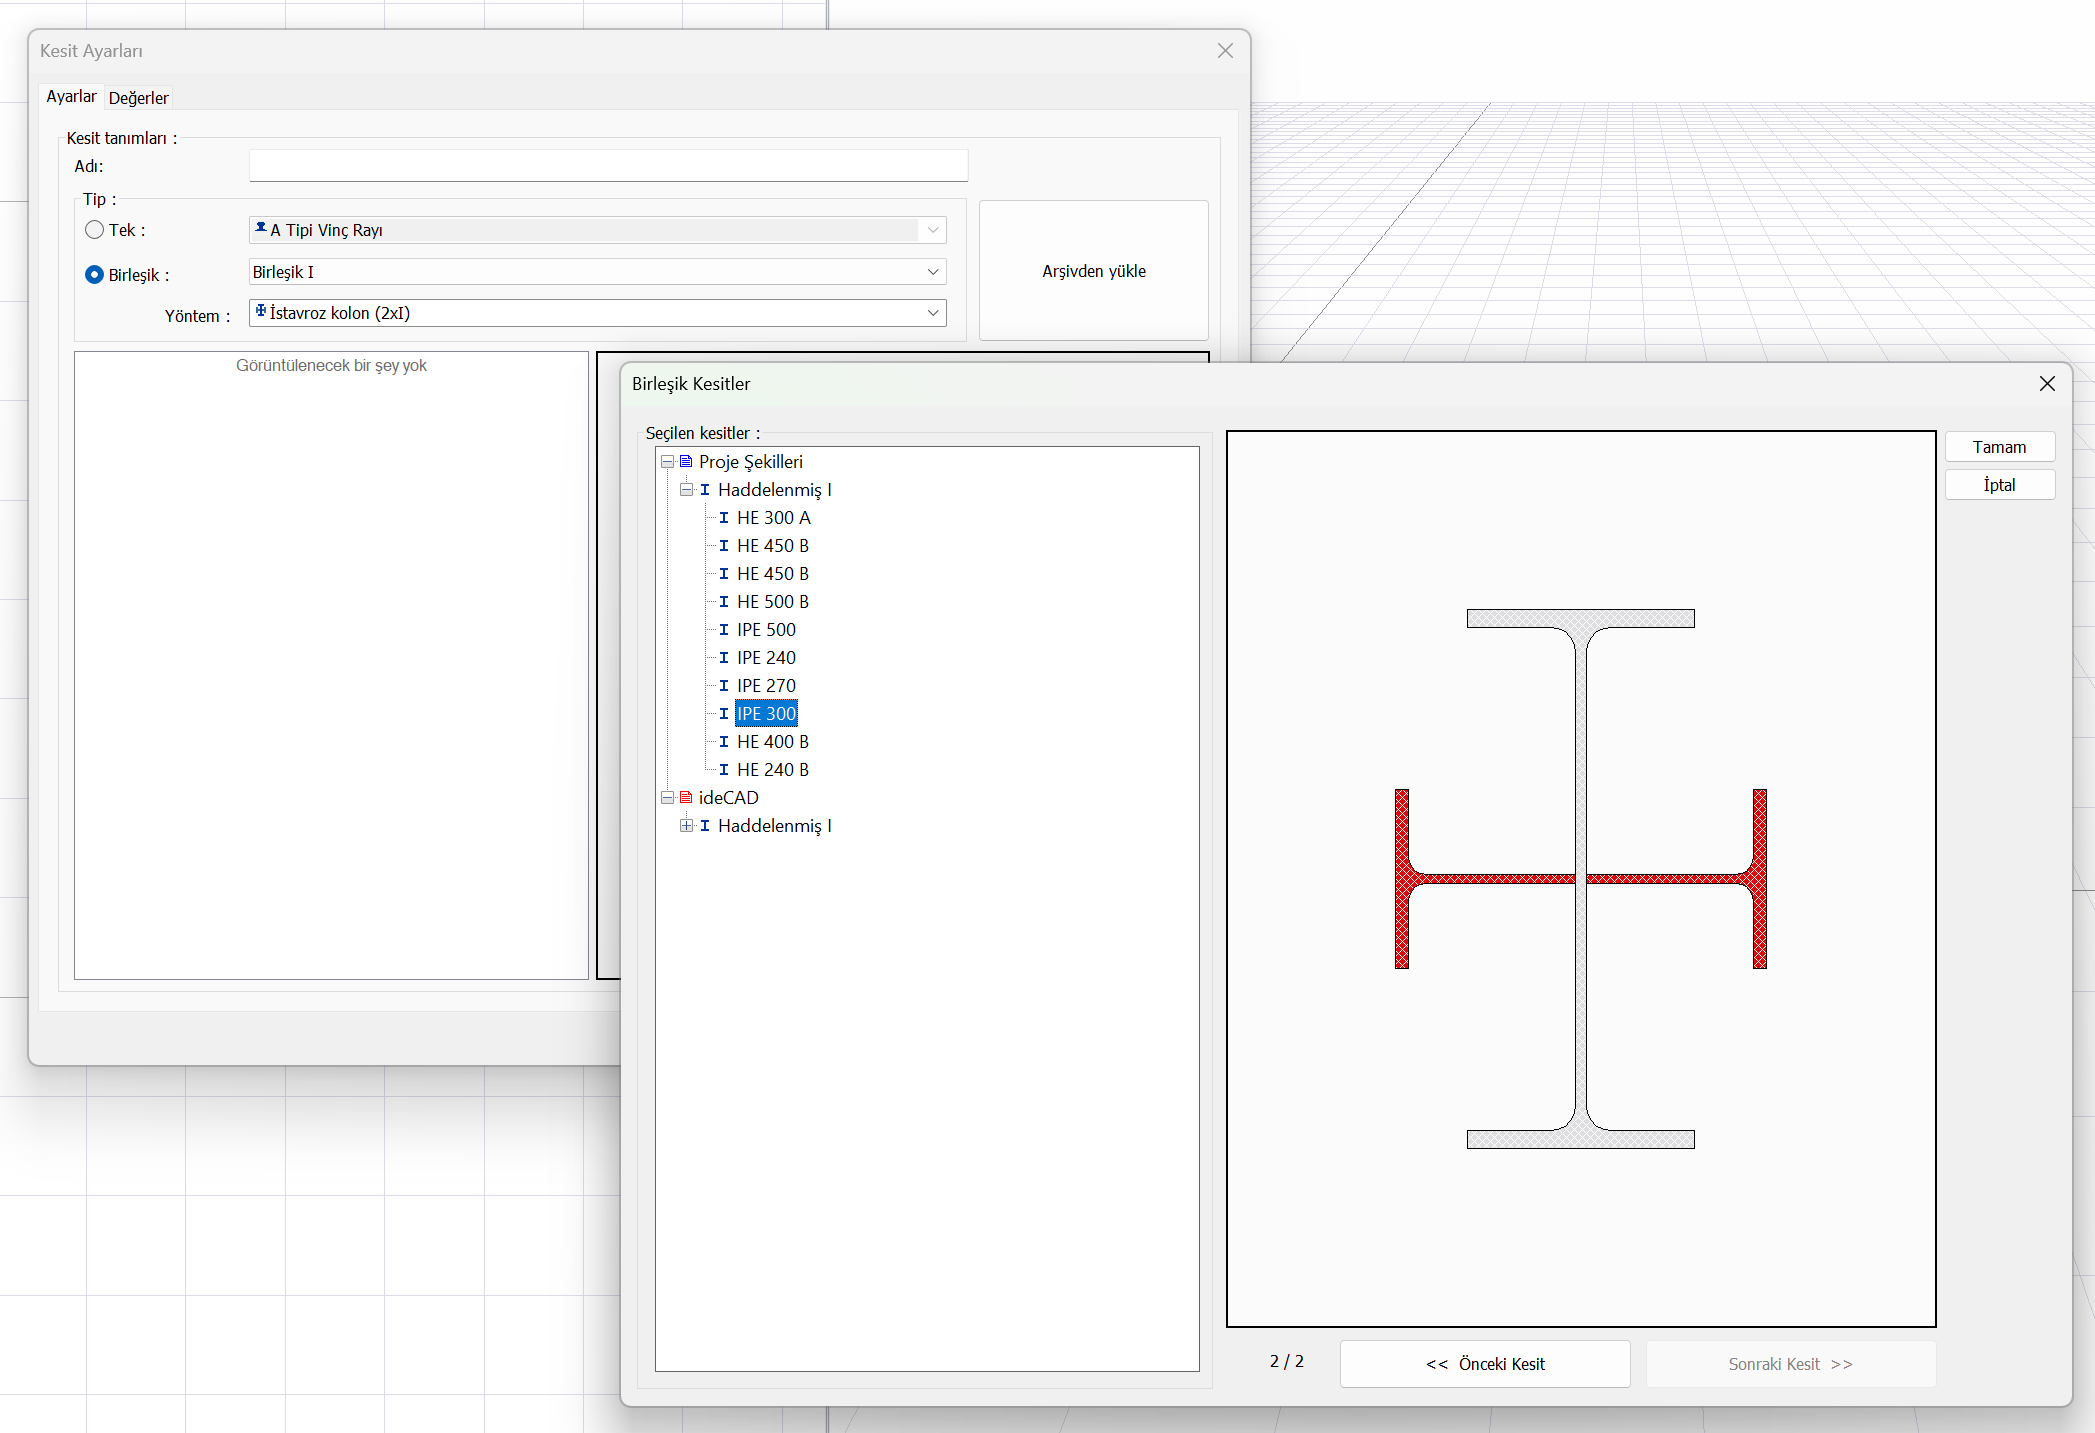The height and width of the screenshot is (1433, 2095).
Task: Click the I-beam icon beside HE 300 A
Action: click(x=724, y=517)
